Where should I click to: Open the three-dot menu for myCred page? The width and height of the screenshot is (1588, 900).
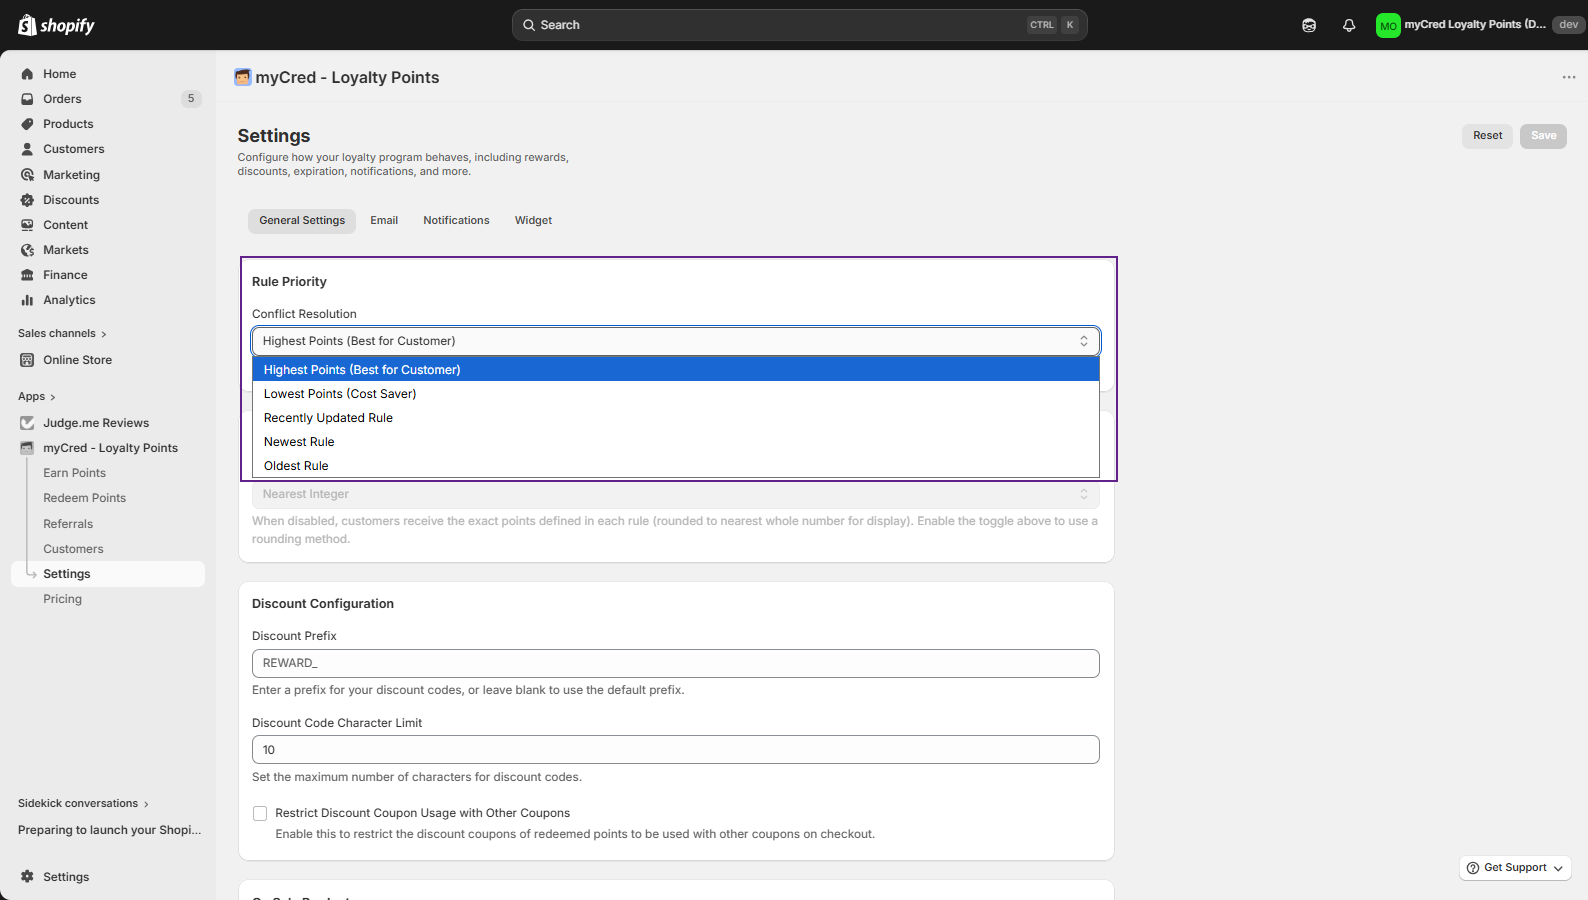coord(1568,77)
